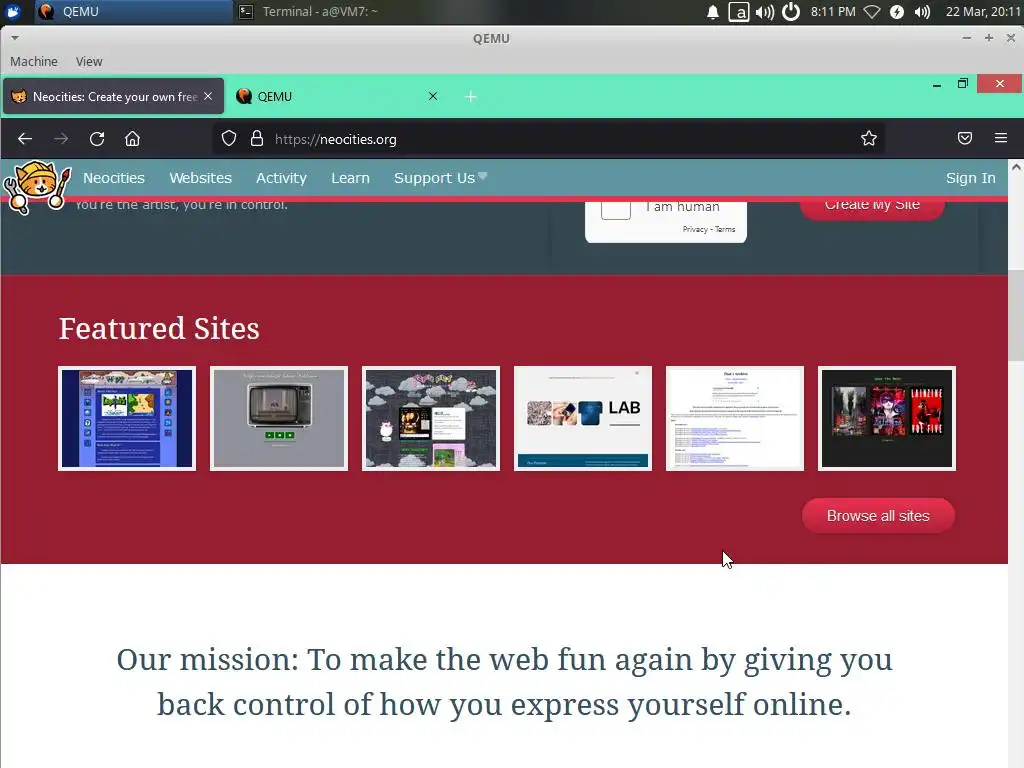Screen dimensions: 1024x768
Task: Click Browse all sites button
Action: [878, 516]
